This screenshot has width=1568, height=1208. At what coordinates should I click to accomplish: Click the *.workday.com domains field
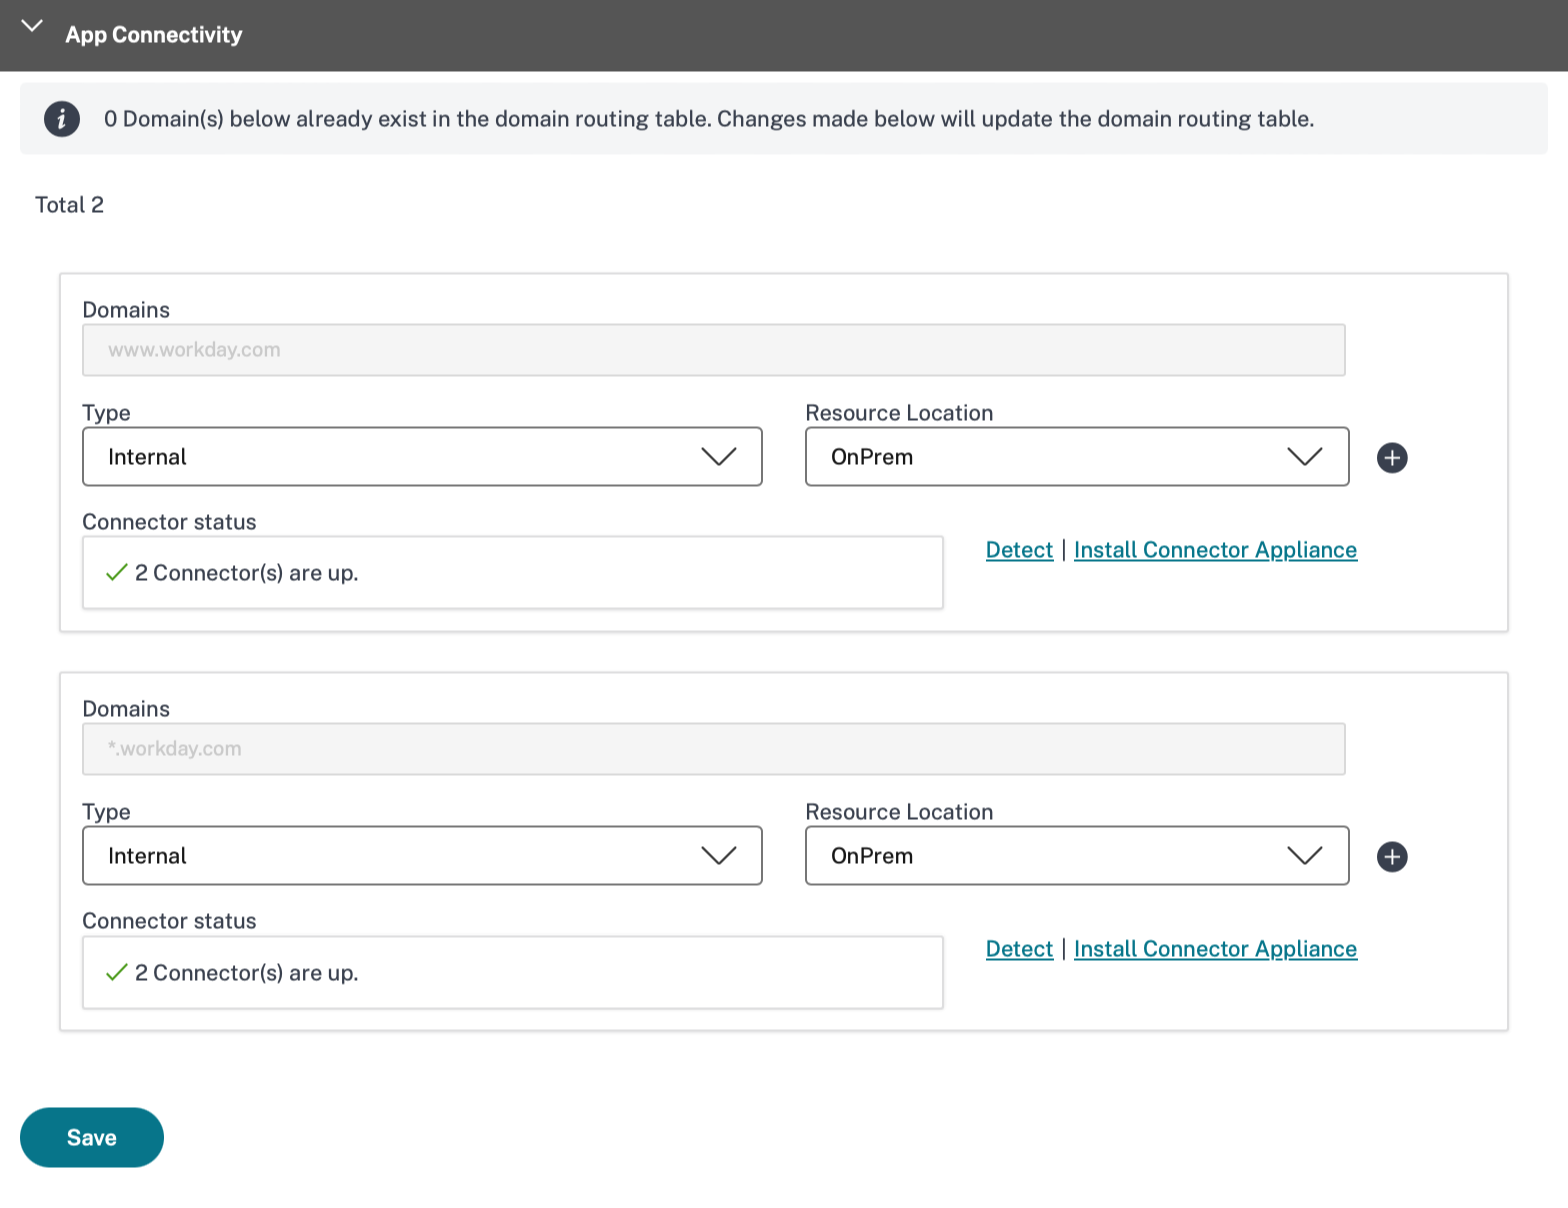coord(713,749)
